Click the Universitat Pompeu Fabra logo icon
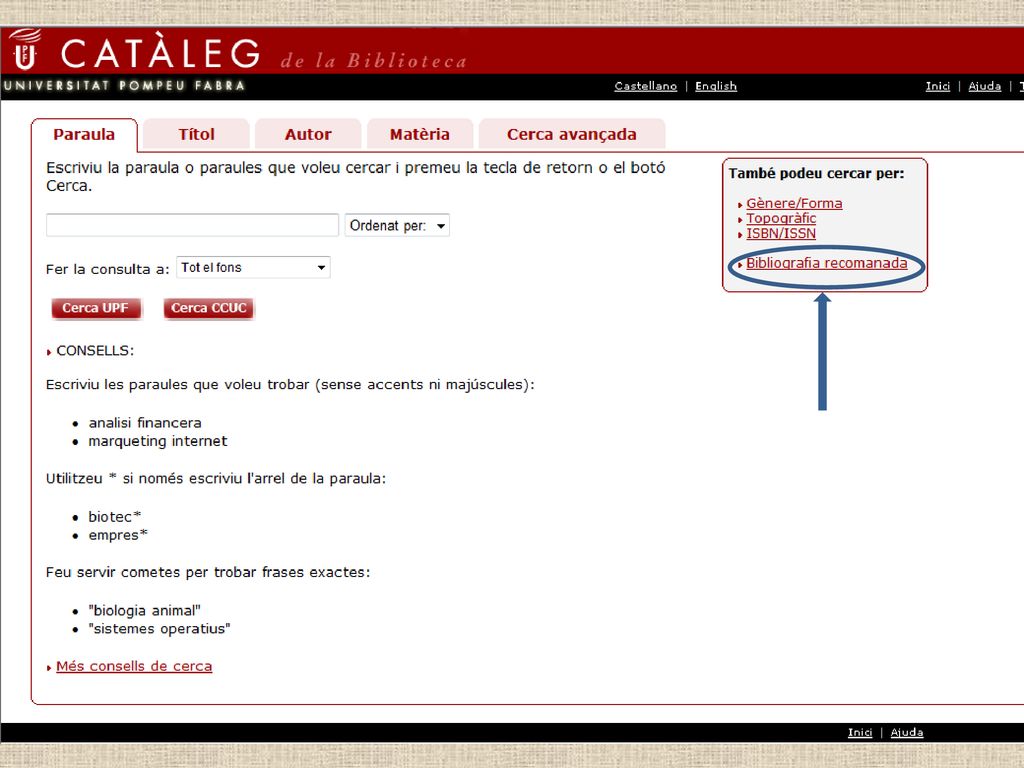Image resolution: width=1024 pixels, height=768 pixels. point(25,50)
